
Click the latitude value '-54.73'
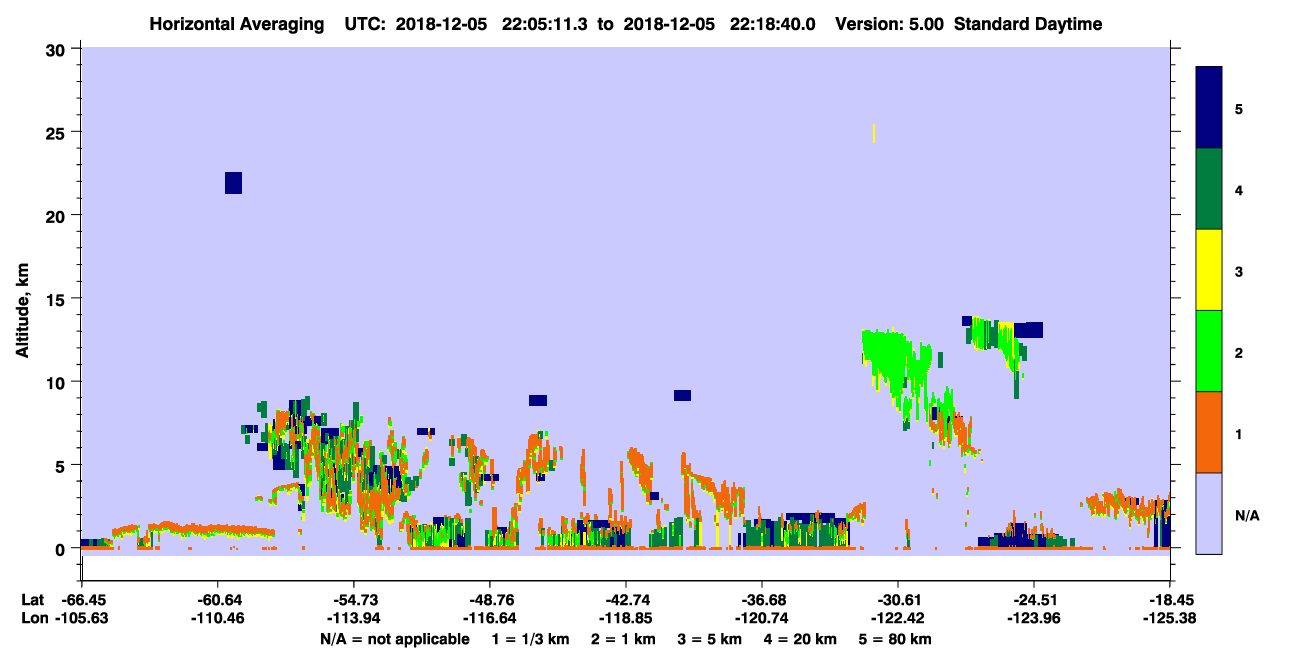(x=355, y=600)
